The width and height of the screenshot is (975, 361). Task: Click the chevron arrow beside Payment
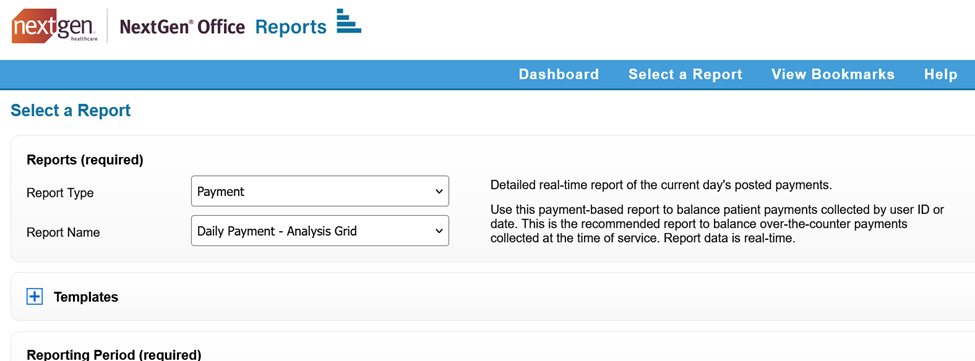(x=439, y=192)
